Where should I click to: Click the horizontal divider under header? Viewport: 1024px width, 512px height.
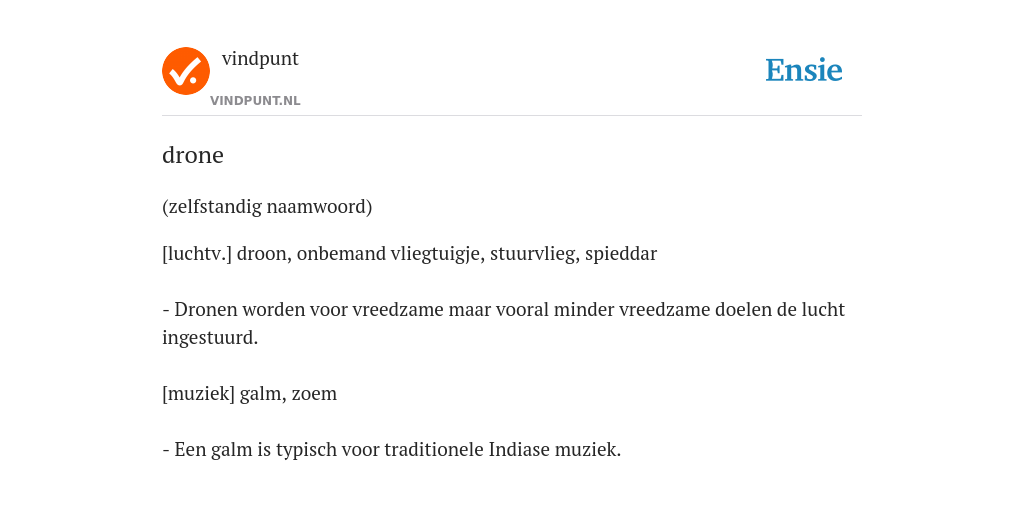512,116
